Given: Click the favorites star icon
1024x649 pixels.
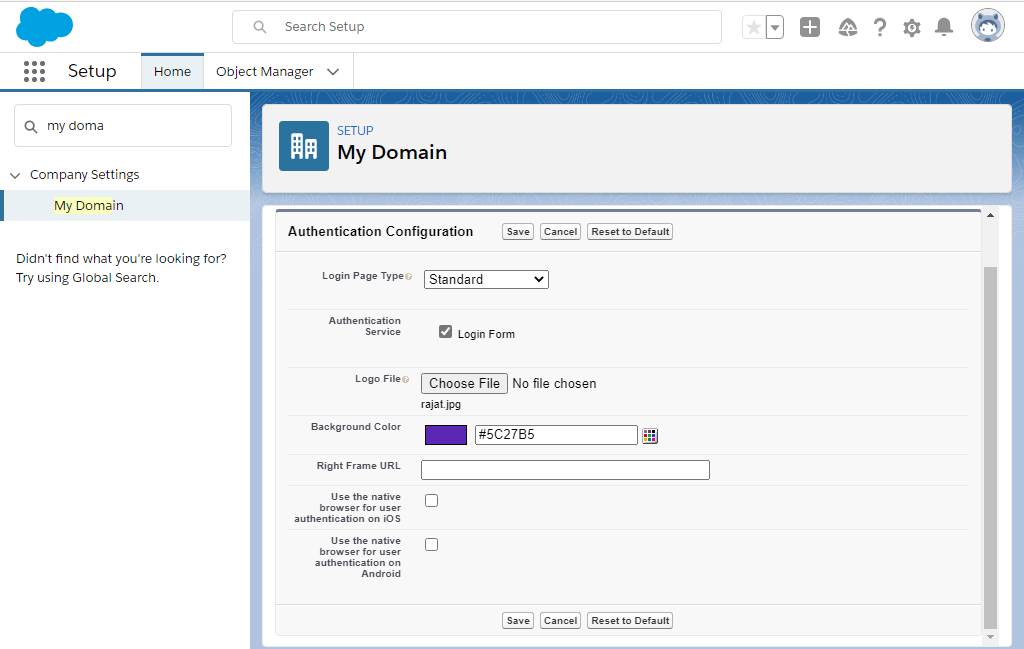Looking at the screenshot, I should 753,27.
